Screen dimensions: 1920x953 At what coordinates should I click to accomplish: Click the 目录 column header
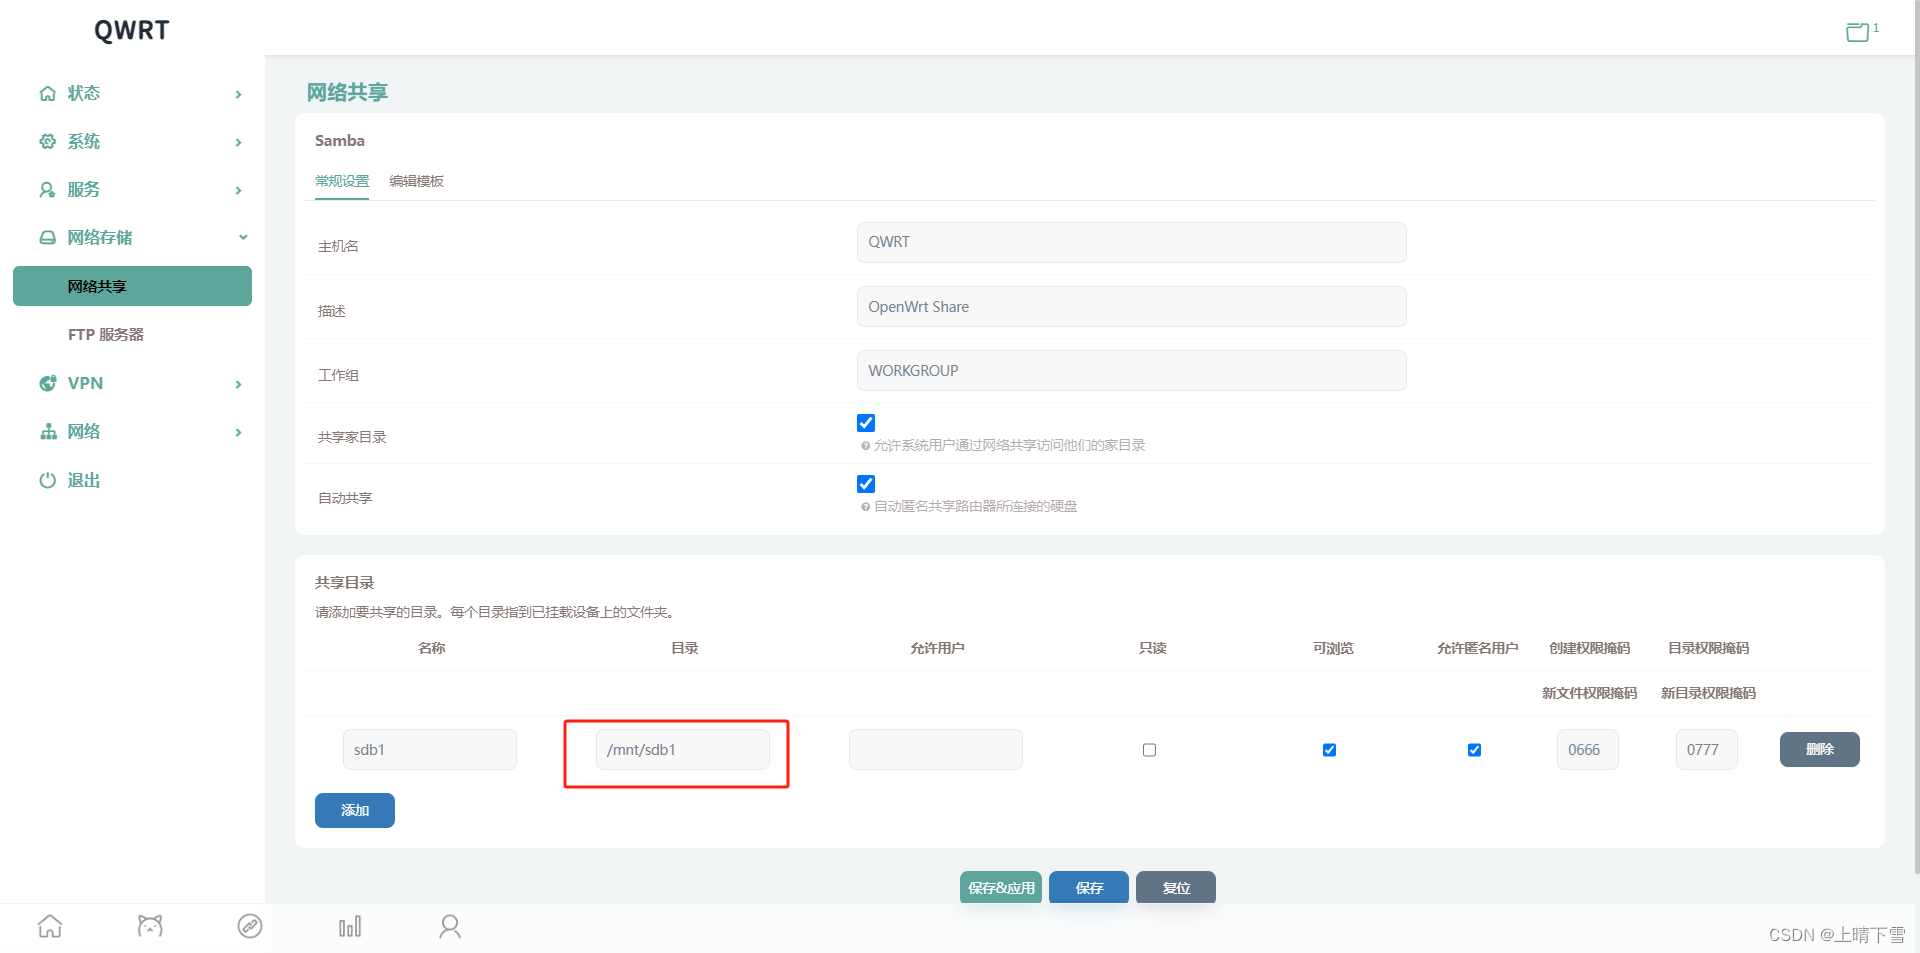click(685, 648)
